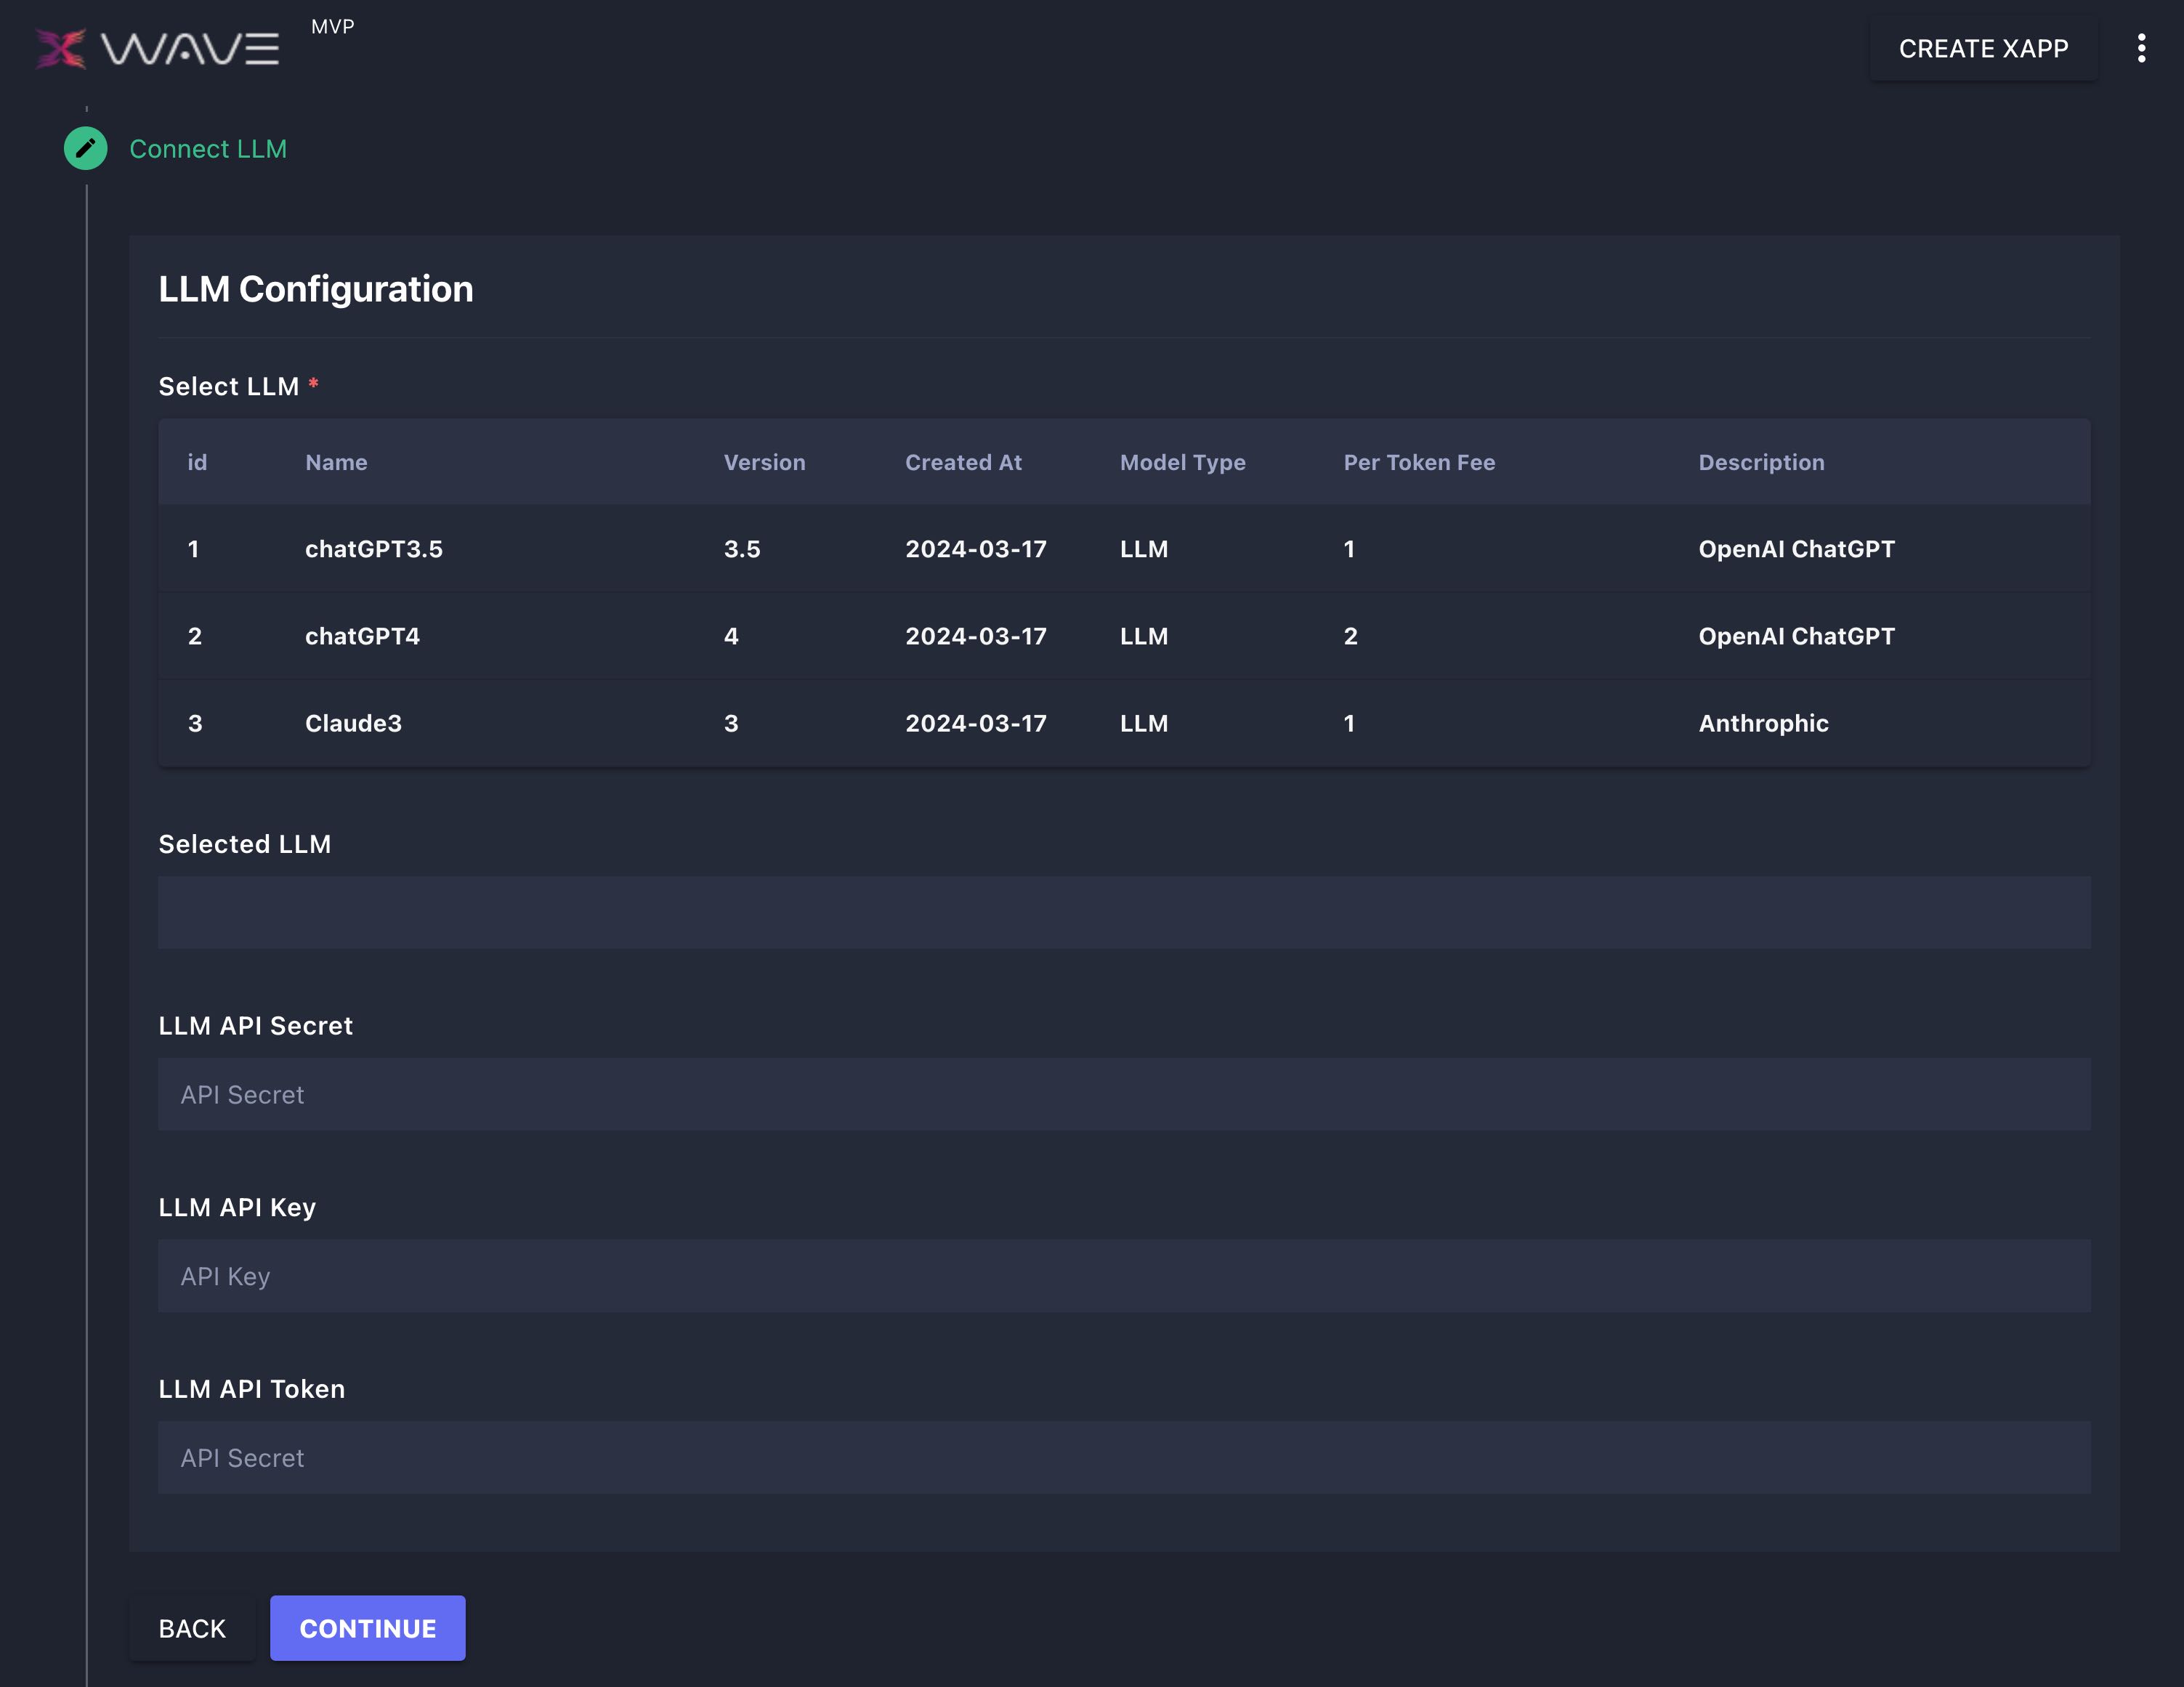Select the chatGPT4 row name
2184x1687 pixels.
(x=362, y=636)
